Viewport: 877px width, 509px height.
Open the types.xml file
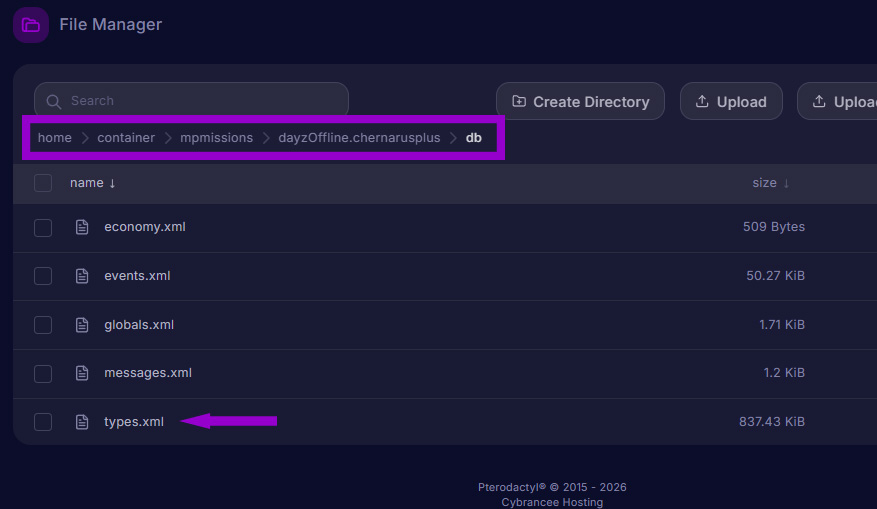(134, 422)
